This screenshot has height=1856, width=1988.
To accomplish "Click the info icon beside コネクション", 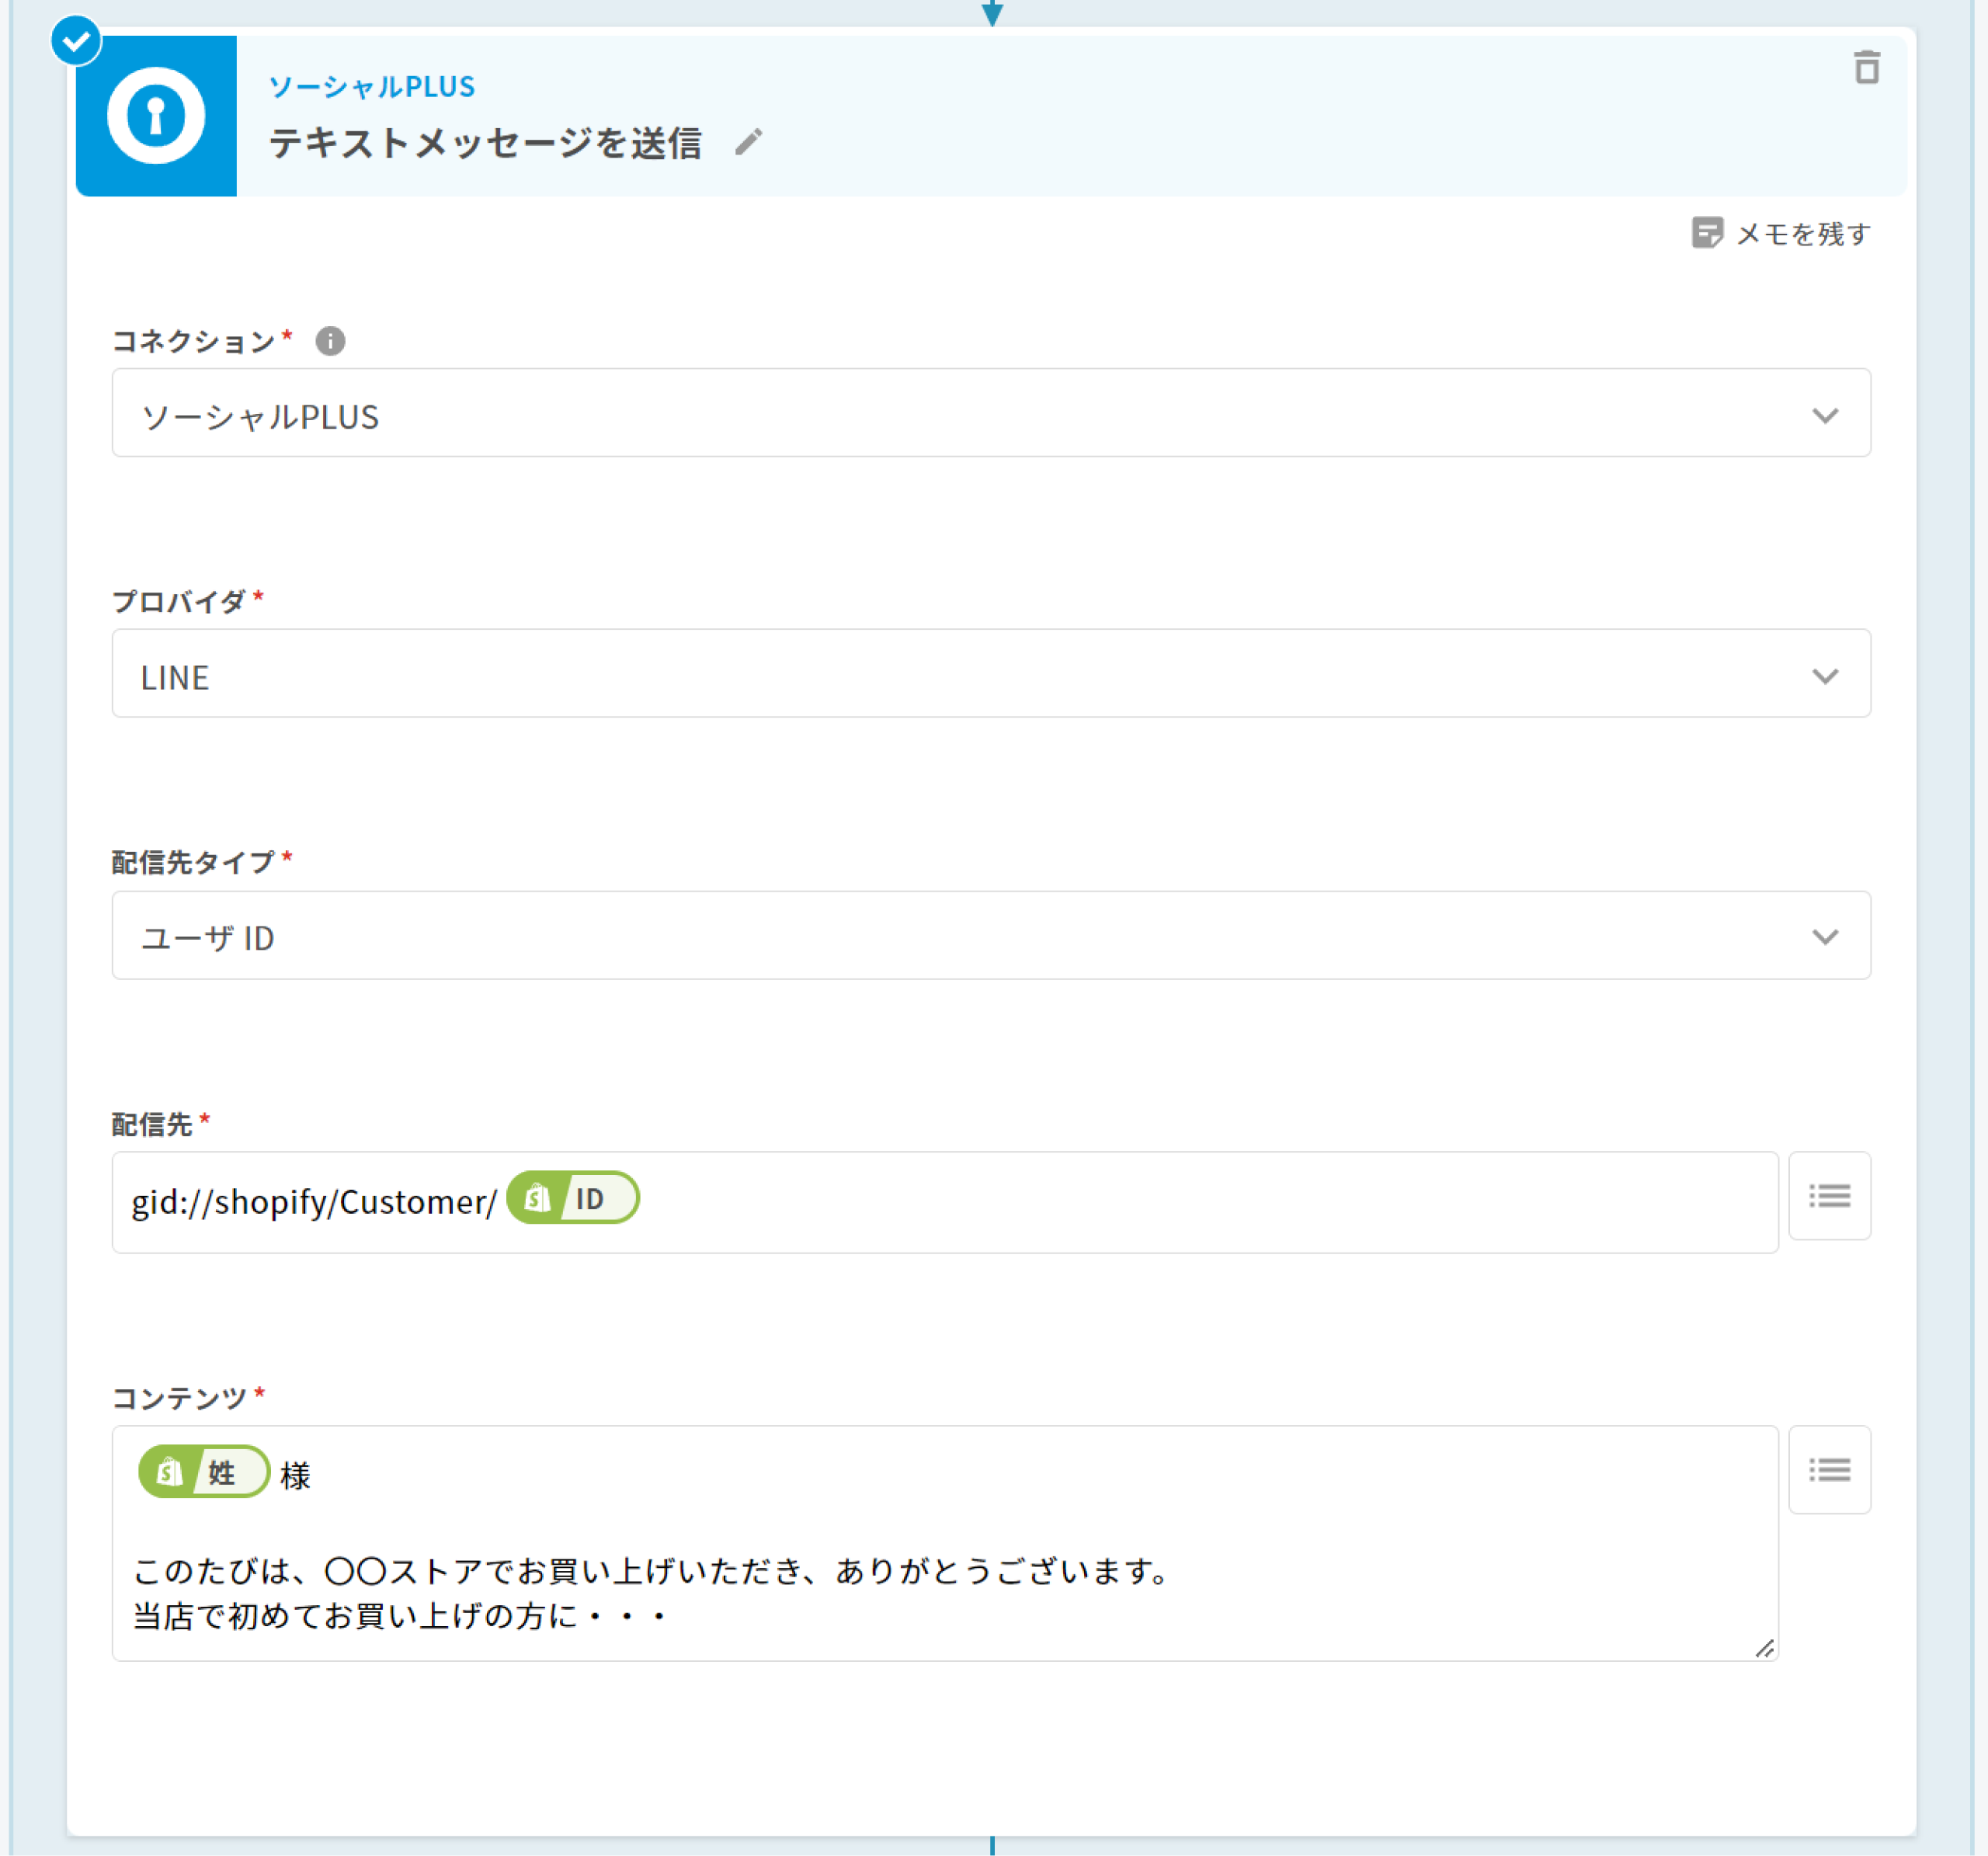I will click(x=330, y=341).
